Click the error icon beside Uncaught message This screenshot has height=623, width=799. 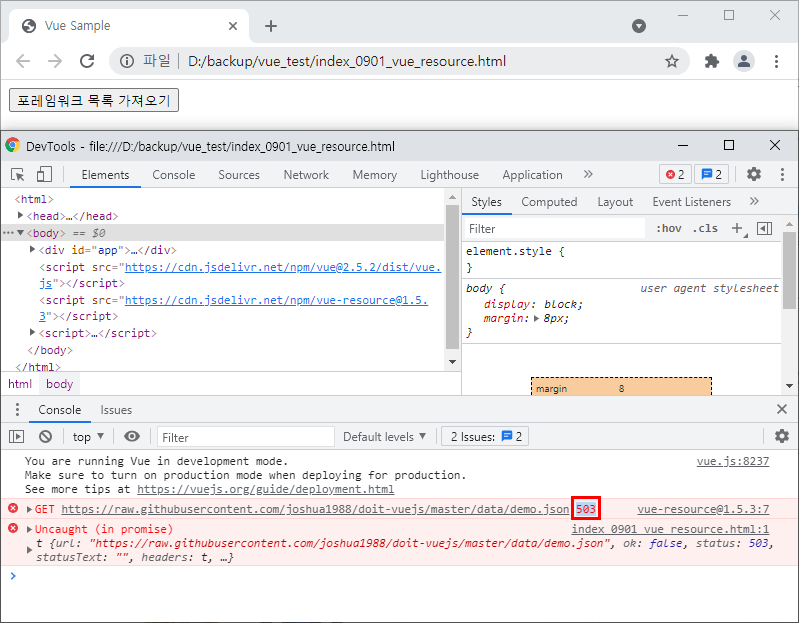(13, 528)
